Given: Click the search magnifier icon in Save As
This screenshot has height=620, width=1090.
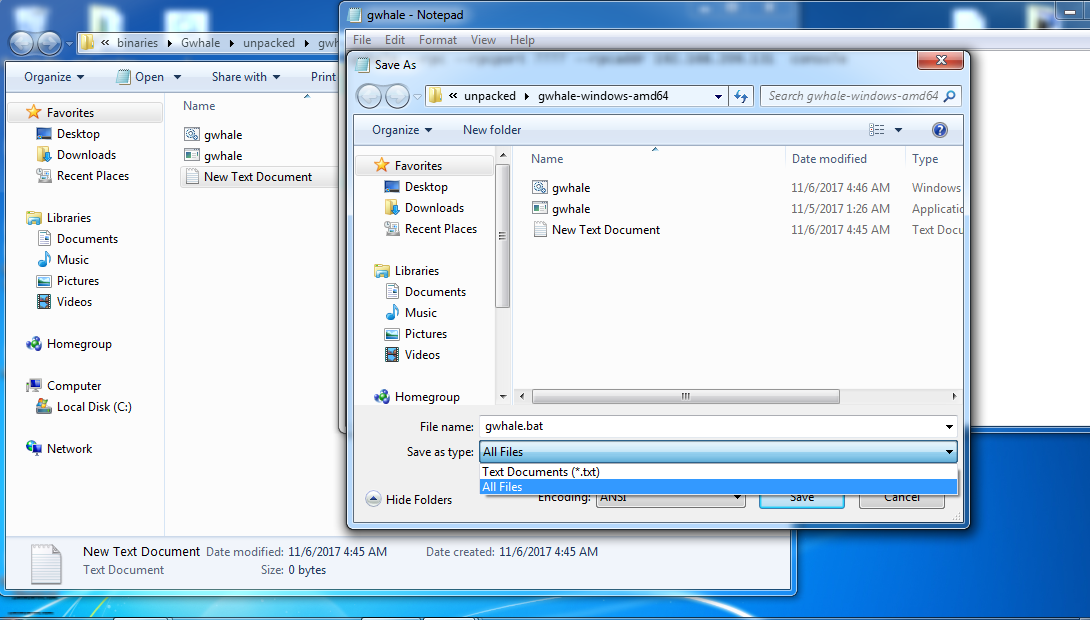Looking at the screenshot, I should point(950,96).
